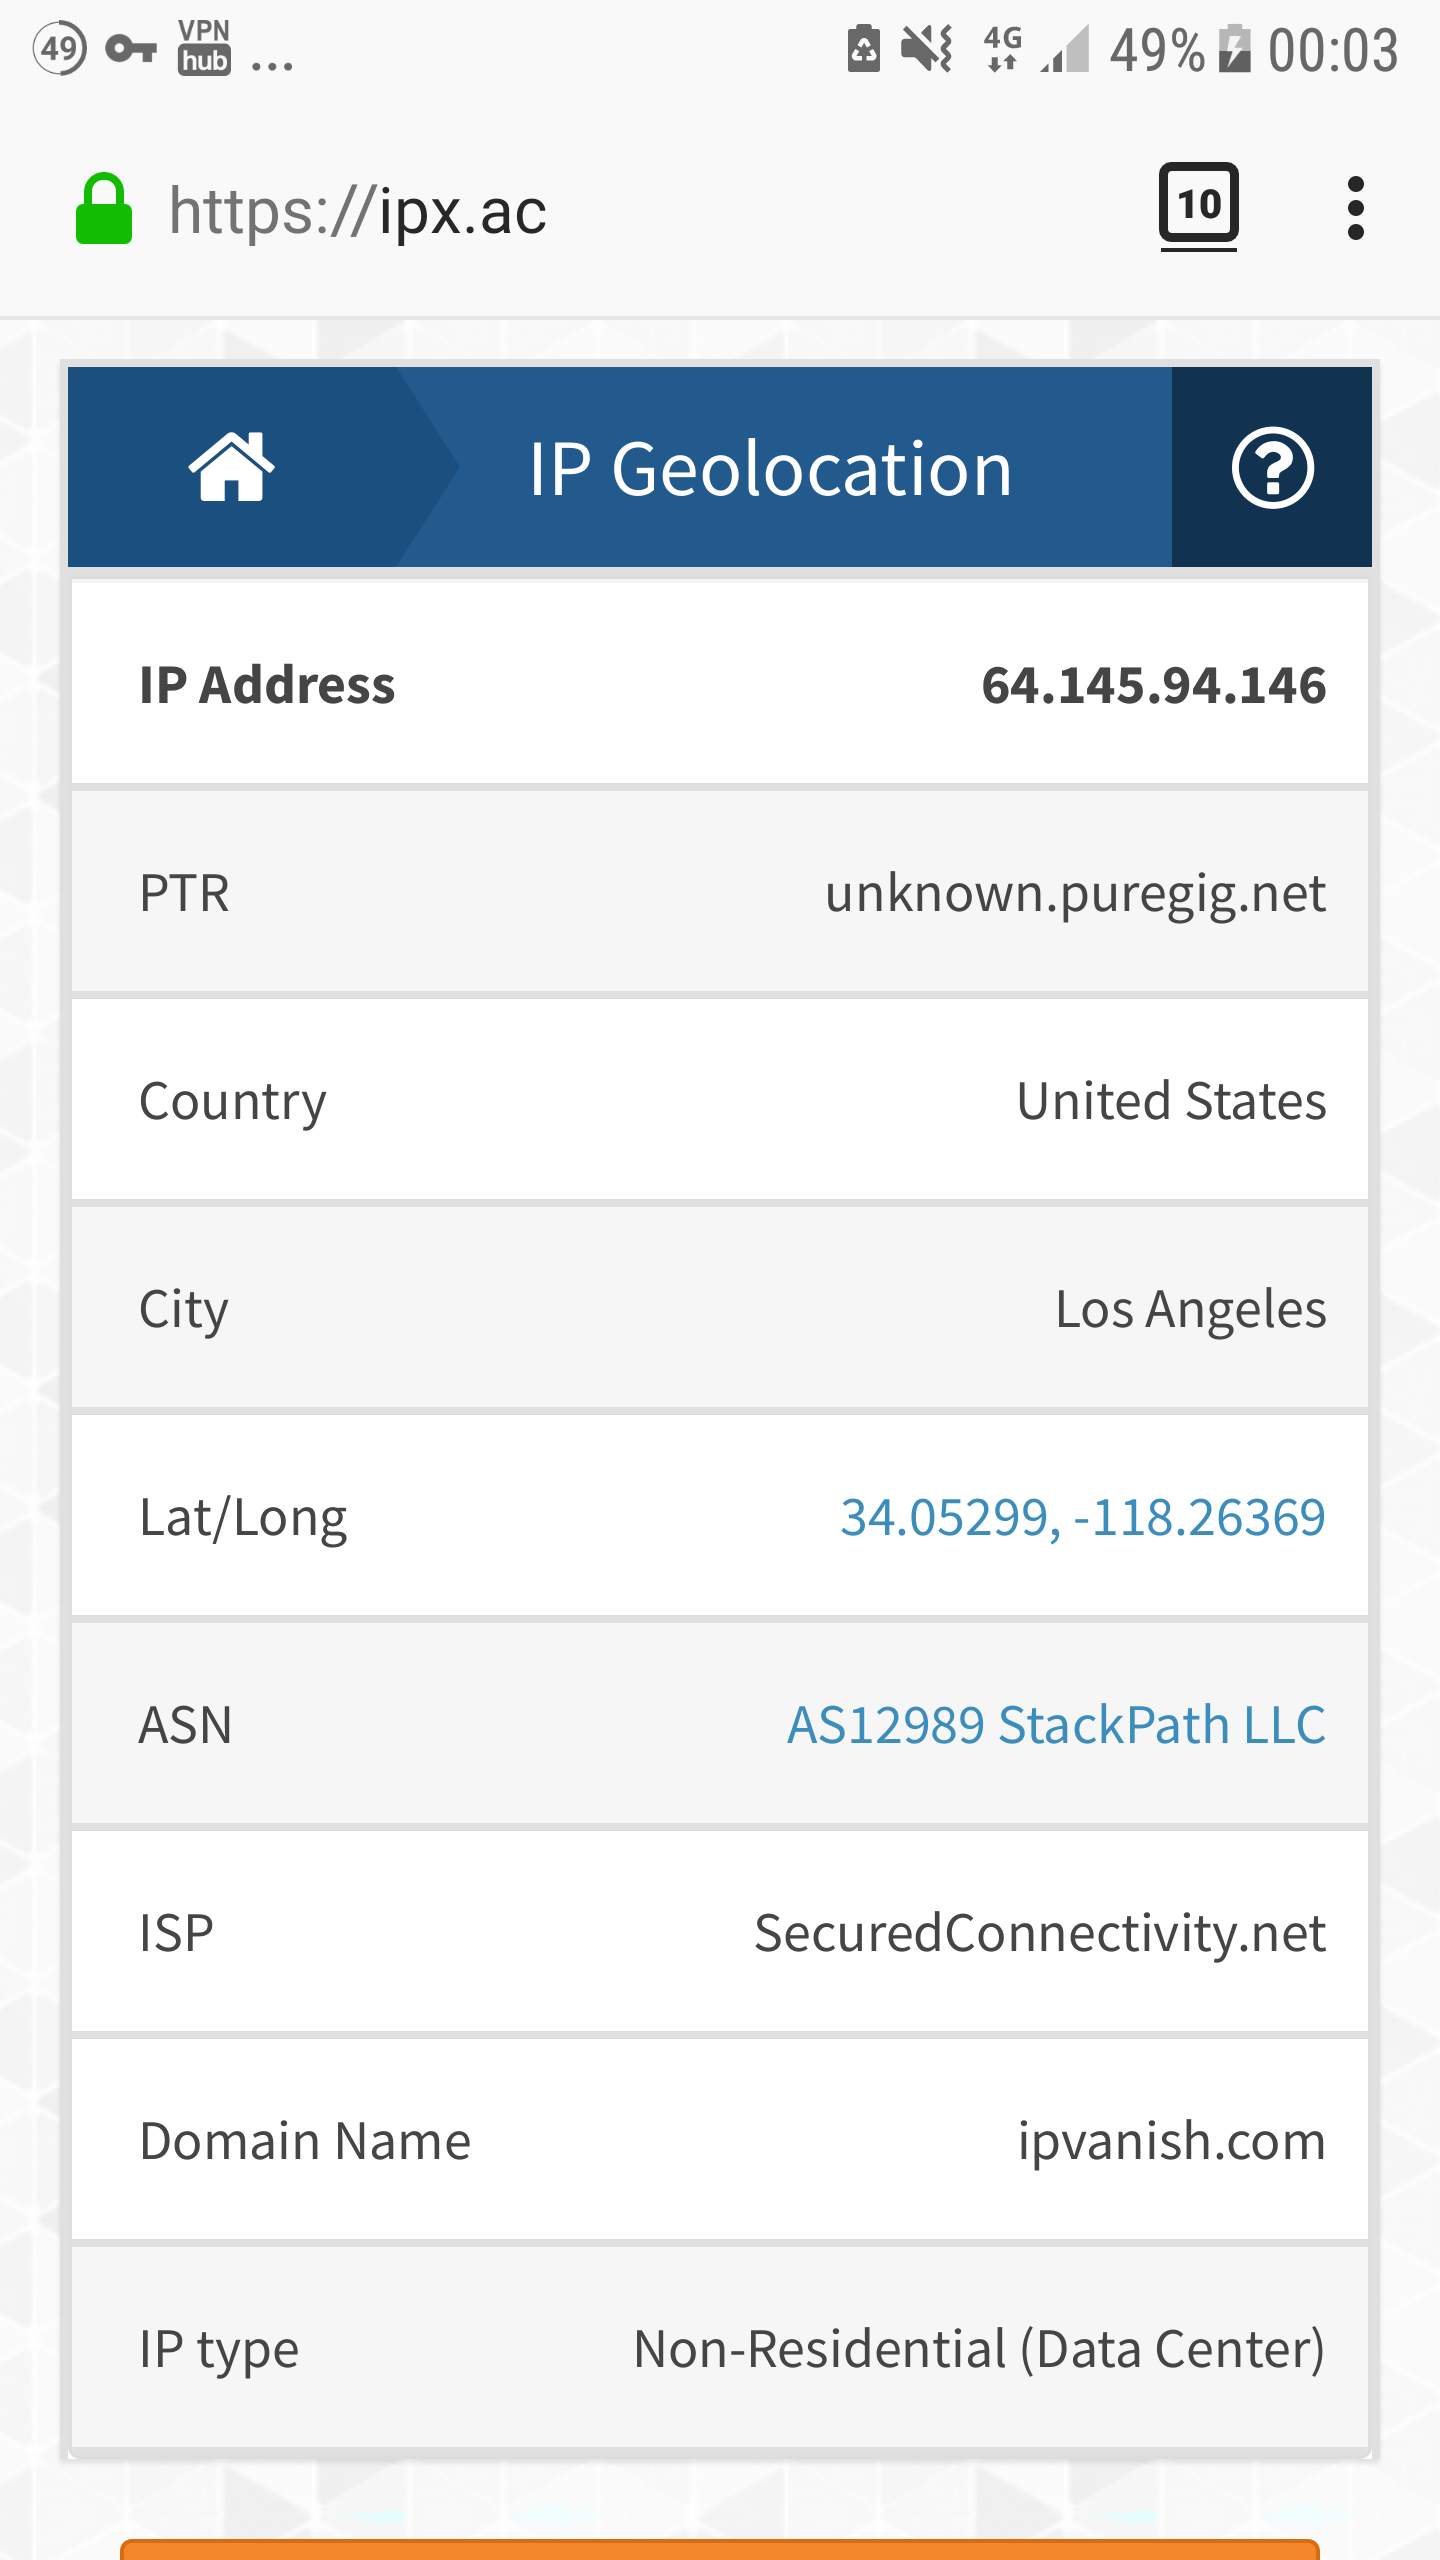Viewport: 1440px width, 2560px height.
Task: Open the help question mark icon
Action: pos(1272,467)
